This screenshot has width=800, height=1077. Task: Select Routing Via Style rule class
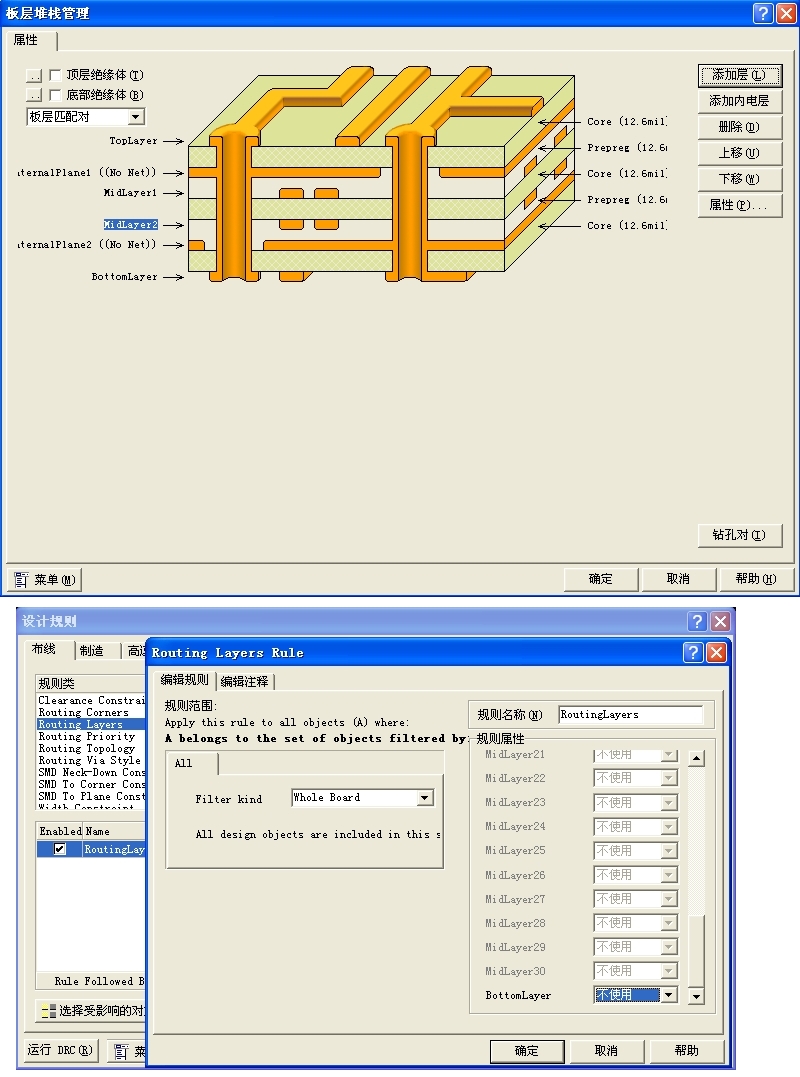(x=91, y=760)
